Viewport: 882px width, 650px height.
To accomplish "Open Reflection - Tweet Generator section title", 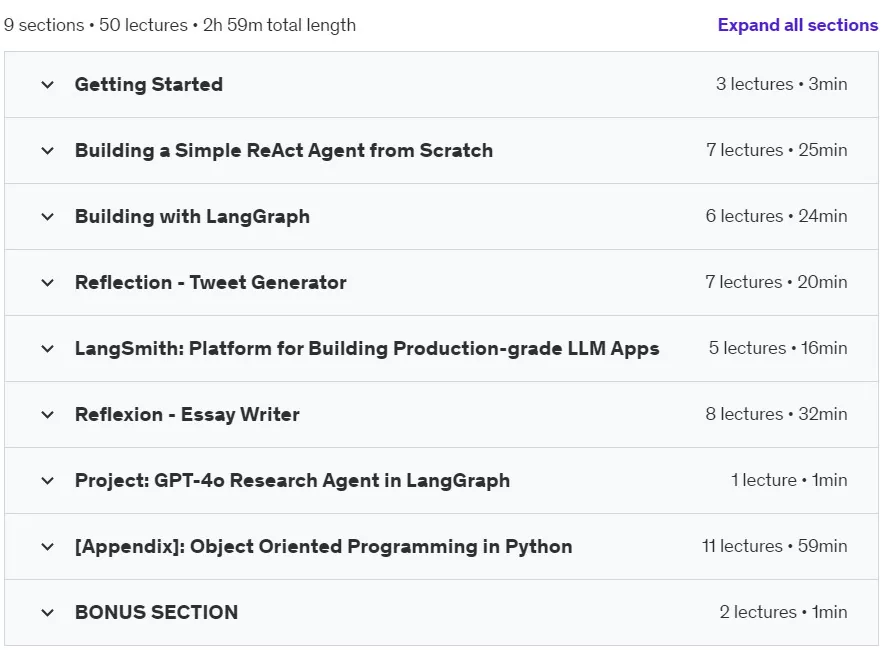I will (x=211, y=282).
